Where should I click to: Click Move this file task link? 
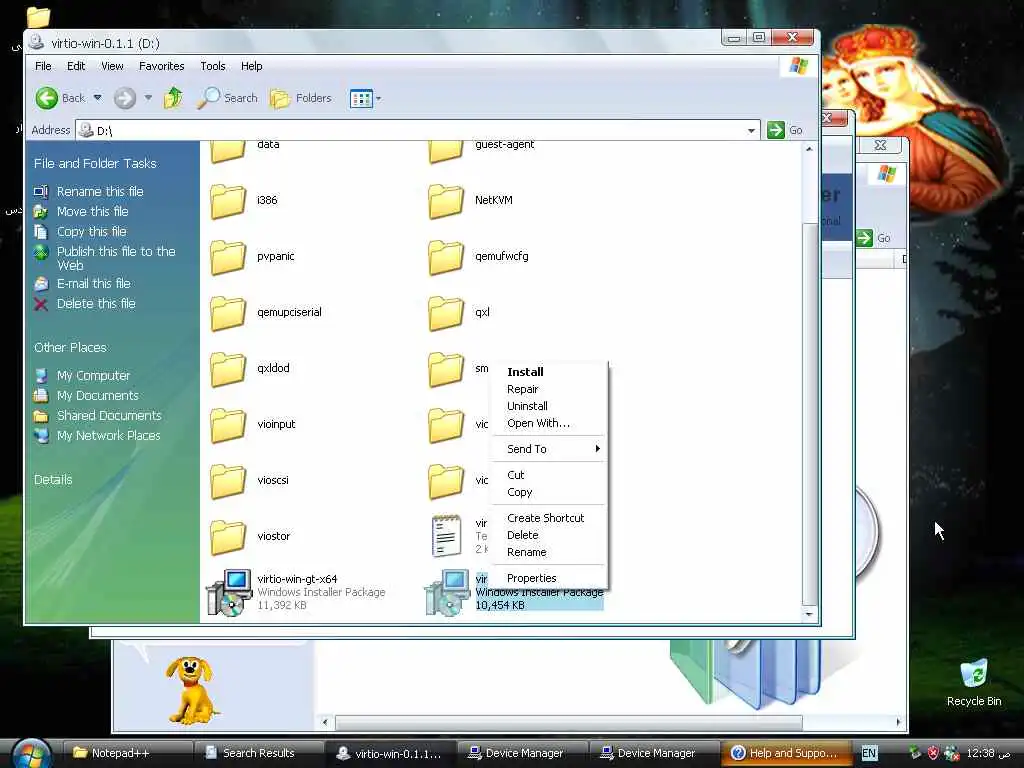pos(92,212)
